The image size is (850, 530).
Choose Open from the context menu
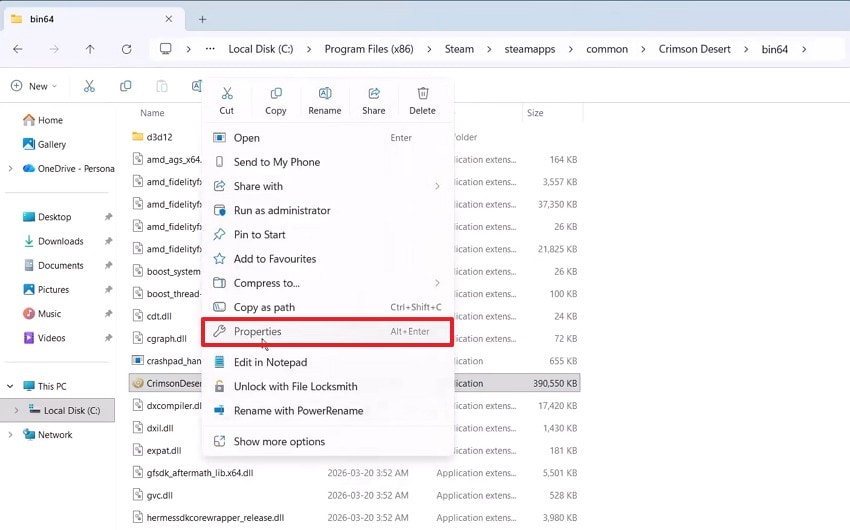[327, 138]
